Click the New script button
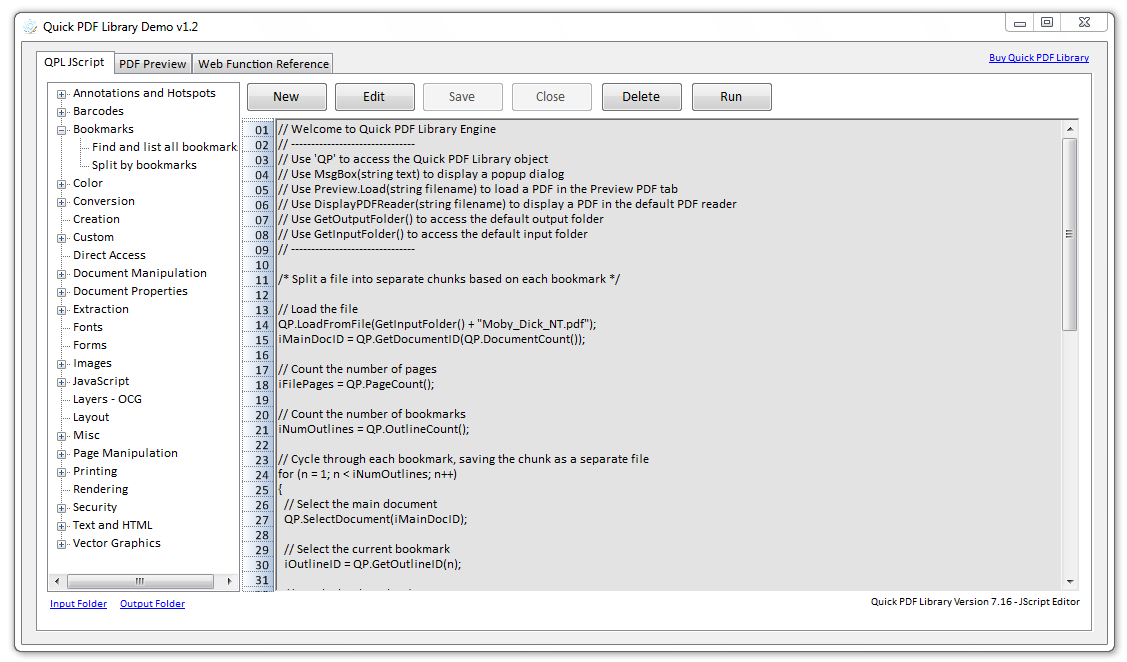Viewport: 1127px width, 662px height. 286,97
